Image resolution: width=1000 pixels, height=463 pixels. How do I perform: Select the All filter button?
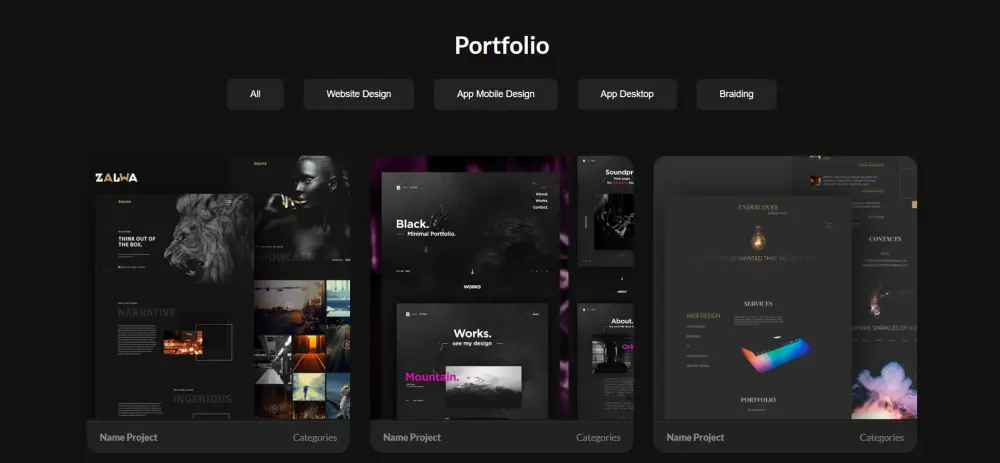[x=255, y=94]
